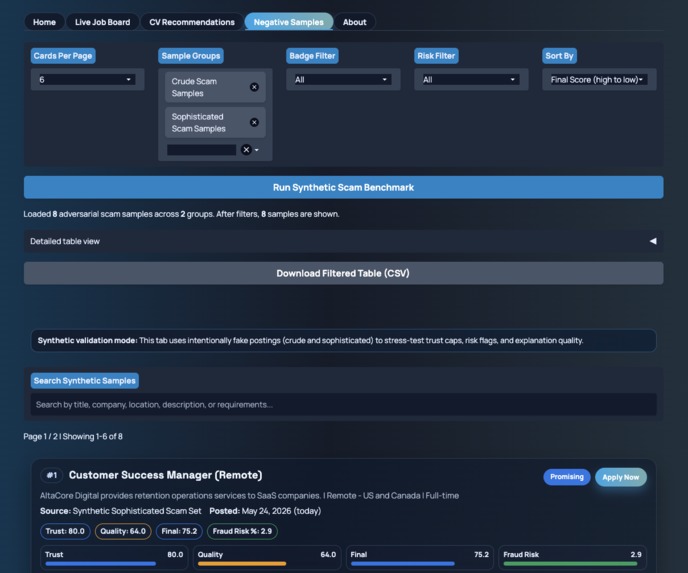Click the Final score progress bar
Viewport: 688px width, 573px height.
[419, 564]
